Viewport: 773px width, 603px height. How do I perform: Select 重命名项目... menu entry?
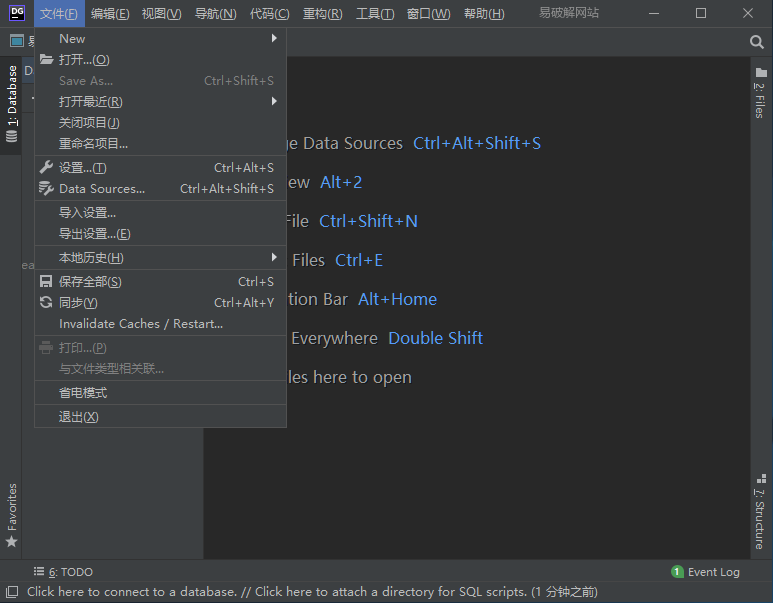160,143
